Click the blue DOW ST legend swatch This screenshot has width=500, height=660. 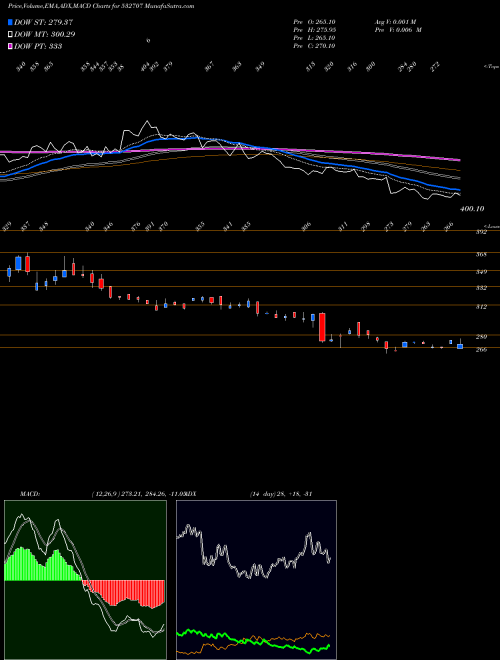click(x=11, y=22)
